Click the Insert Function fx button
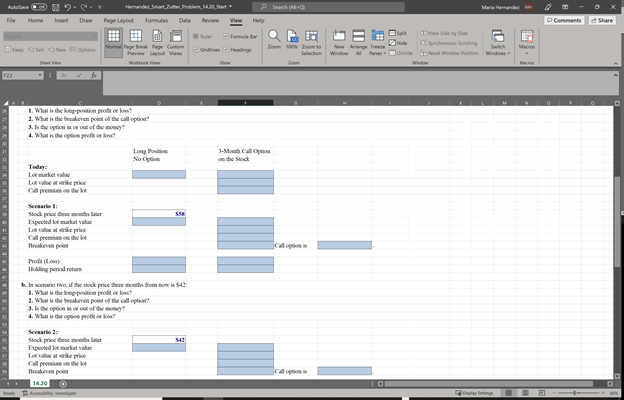The image size is (624, 400). [x=94, y=75]
